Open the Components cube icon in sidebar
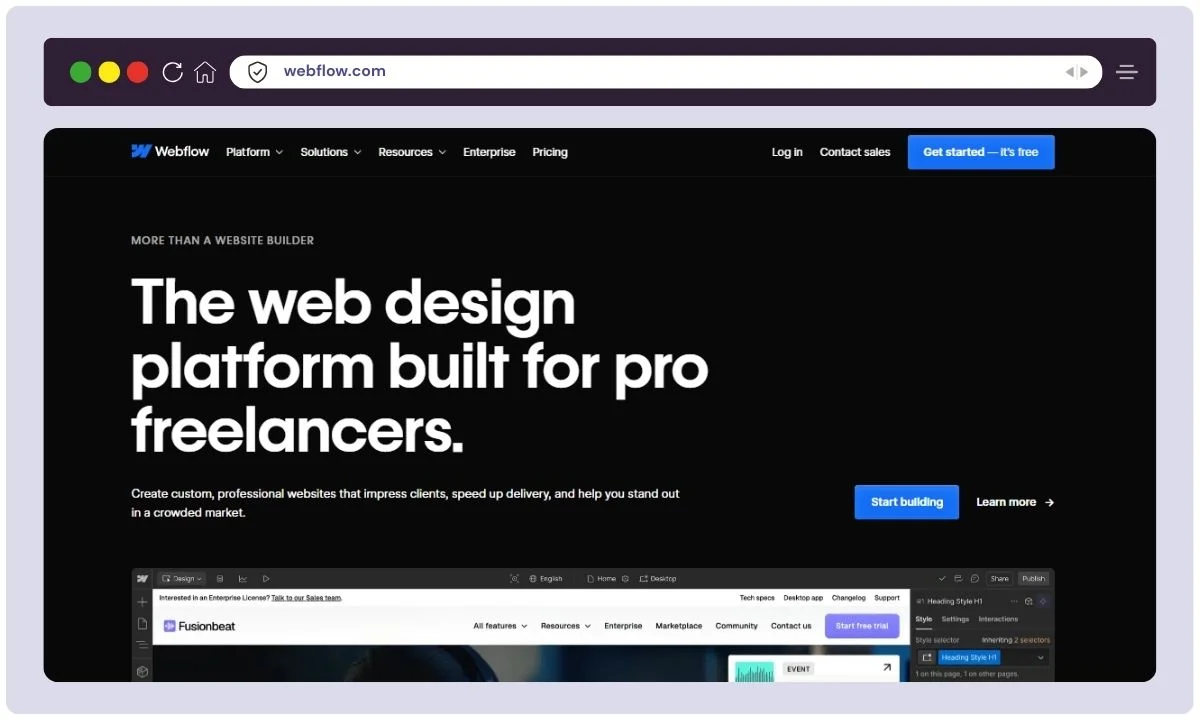 142,672
